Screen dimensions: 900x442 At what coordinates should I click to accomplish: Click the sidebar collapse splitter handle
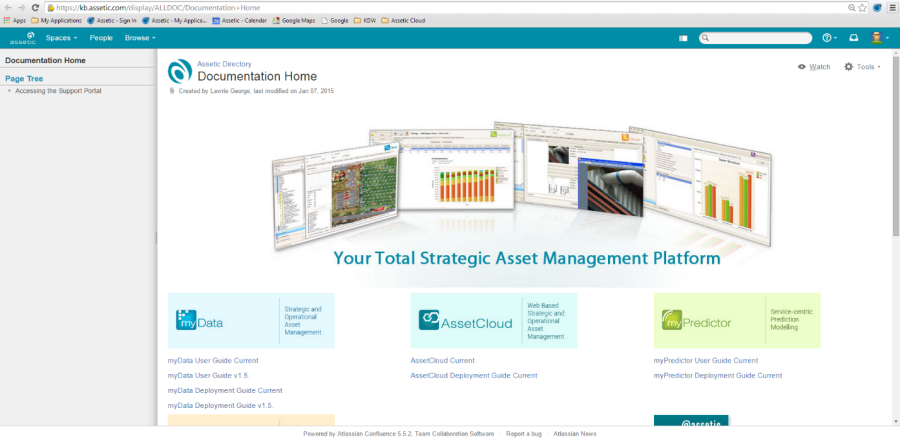[156, 237]
